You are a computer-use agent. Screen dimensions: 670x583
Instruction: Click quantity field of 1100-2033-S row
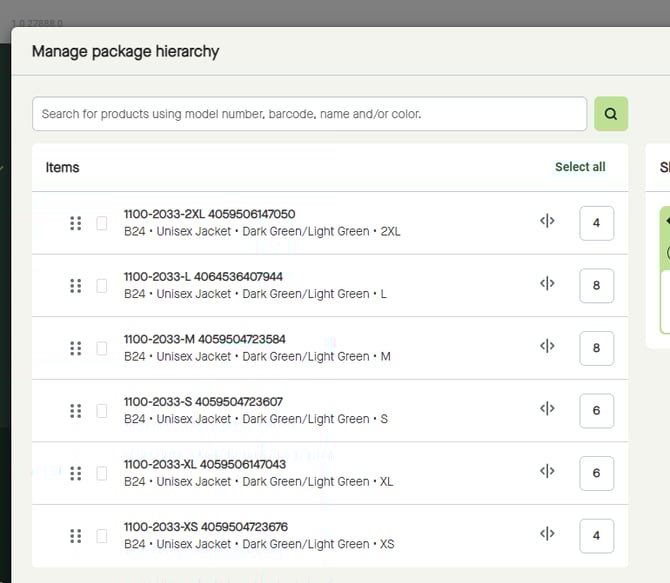[596, 411]
